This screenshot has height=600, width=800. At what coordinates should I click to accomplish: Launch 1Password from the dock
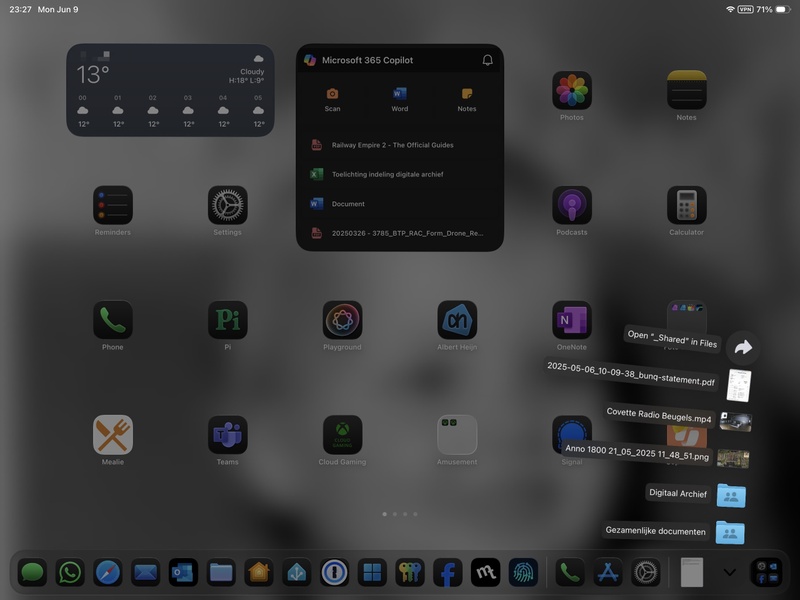tap(334, 572)
